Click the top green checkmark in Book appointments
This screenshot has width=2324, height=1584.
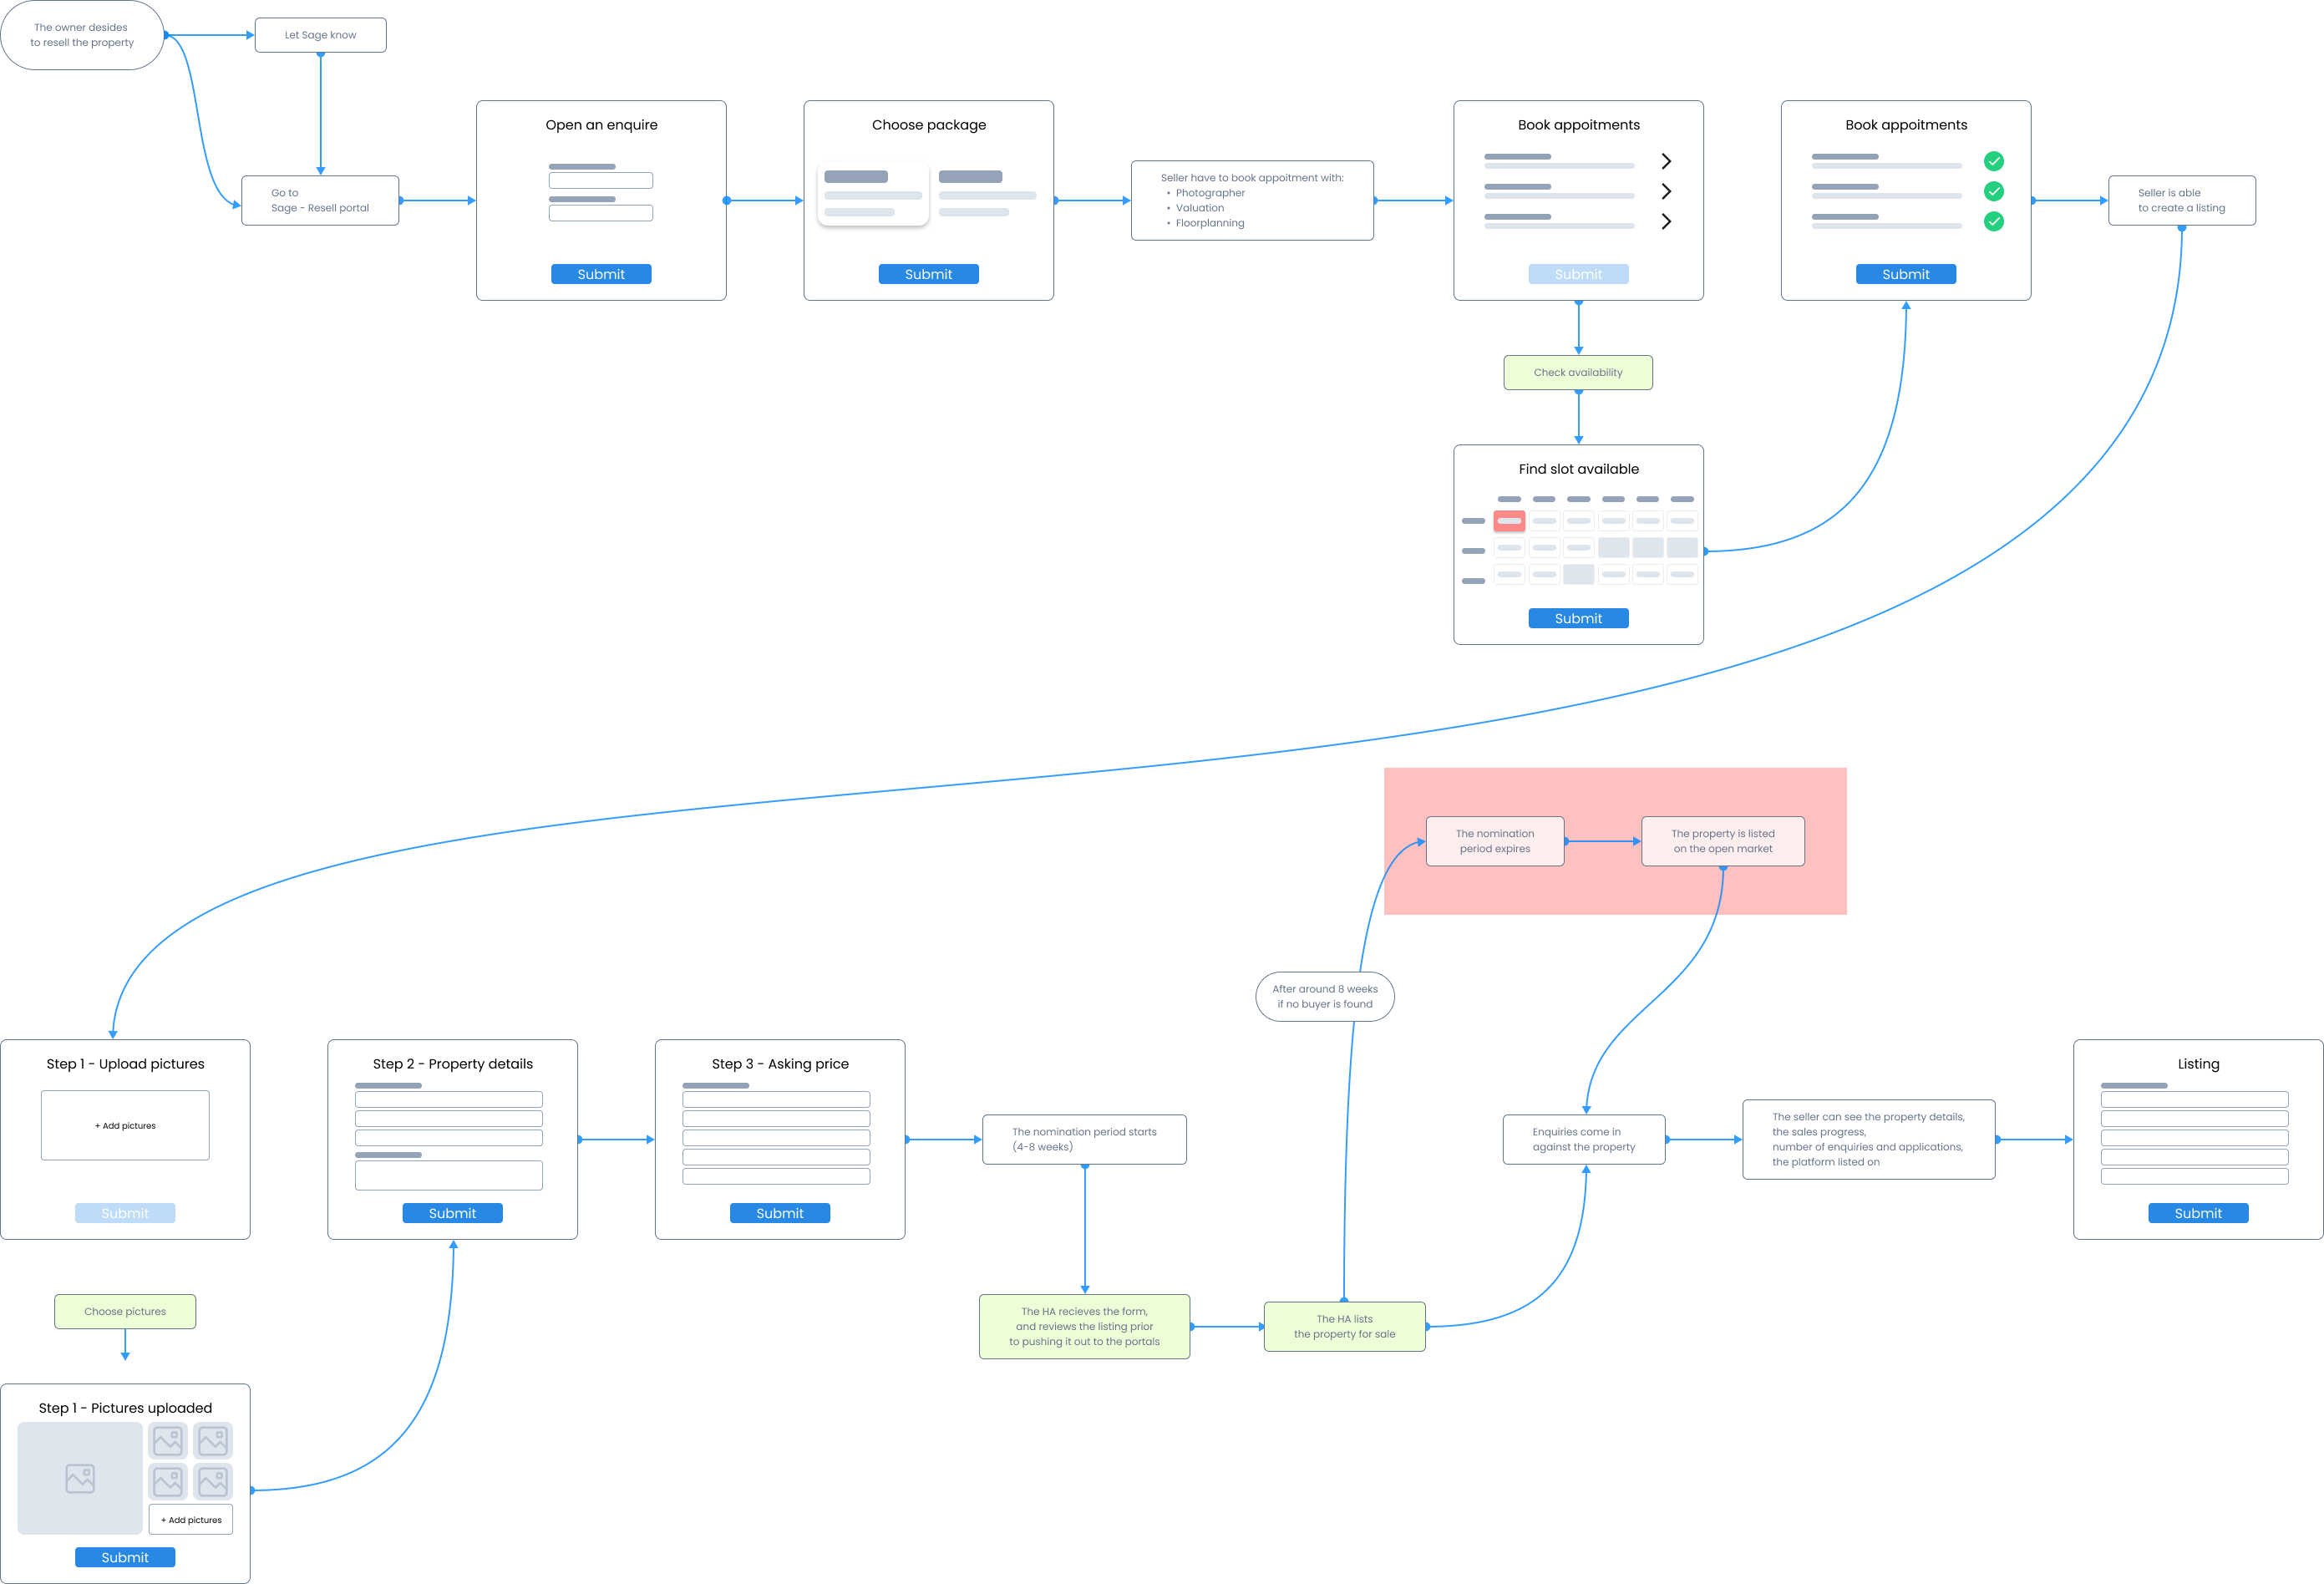click(1994, 161)
